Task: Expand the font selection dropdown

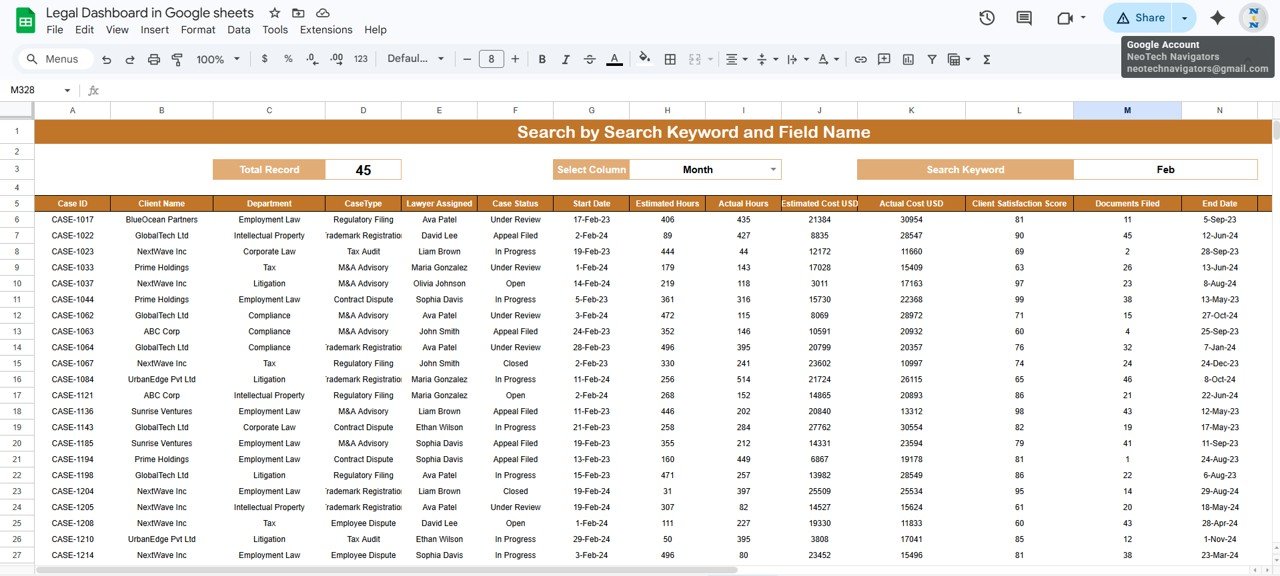Action: (x=440, y=59)
